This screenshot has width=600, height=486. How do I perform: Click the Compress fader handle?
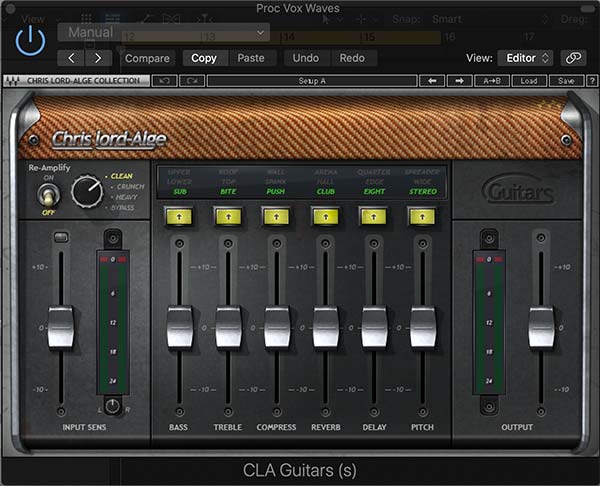277,328
